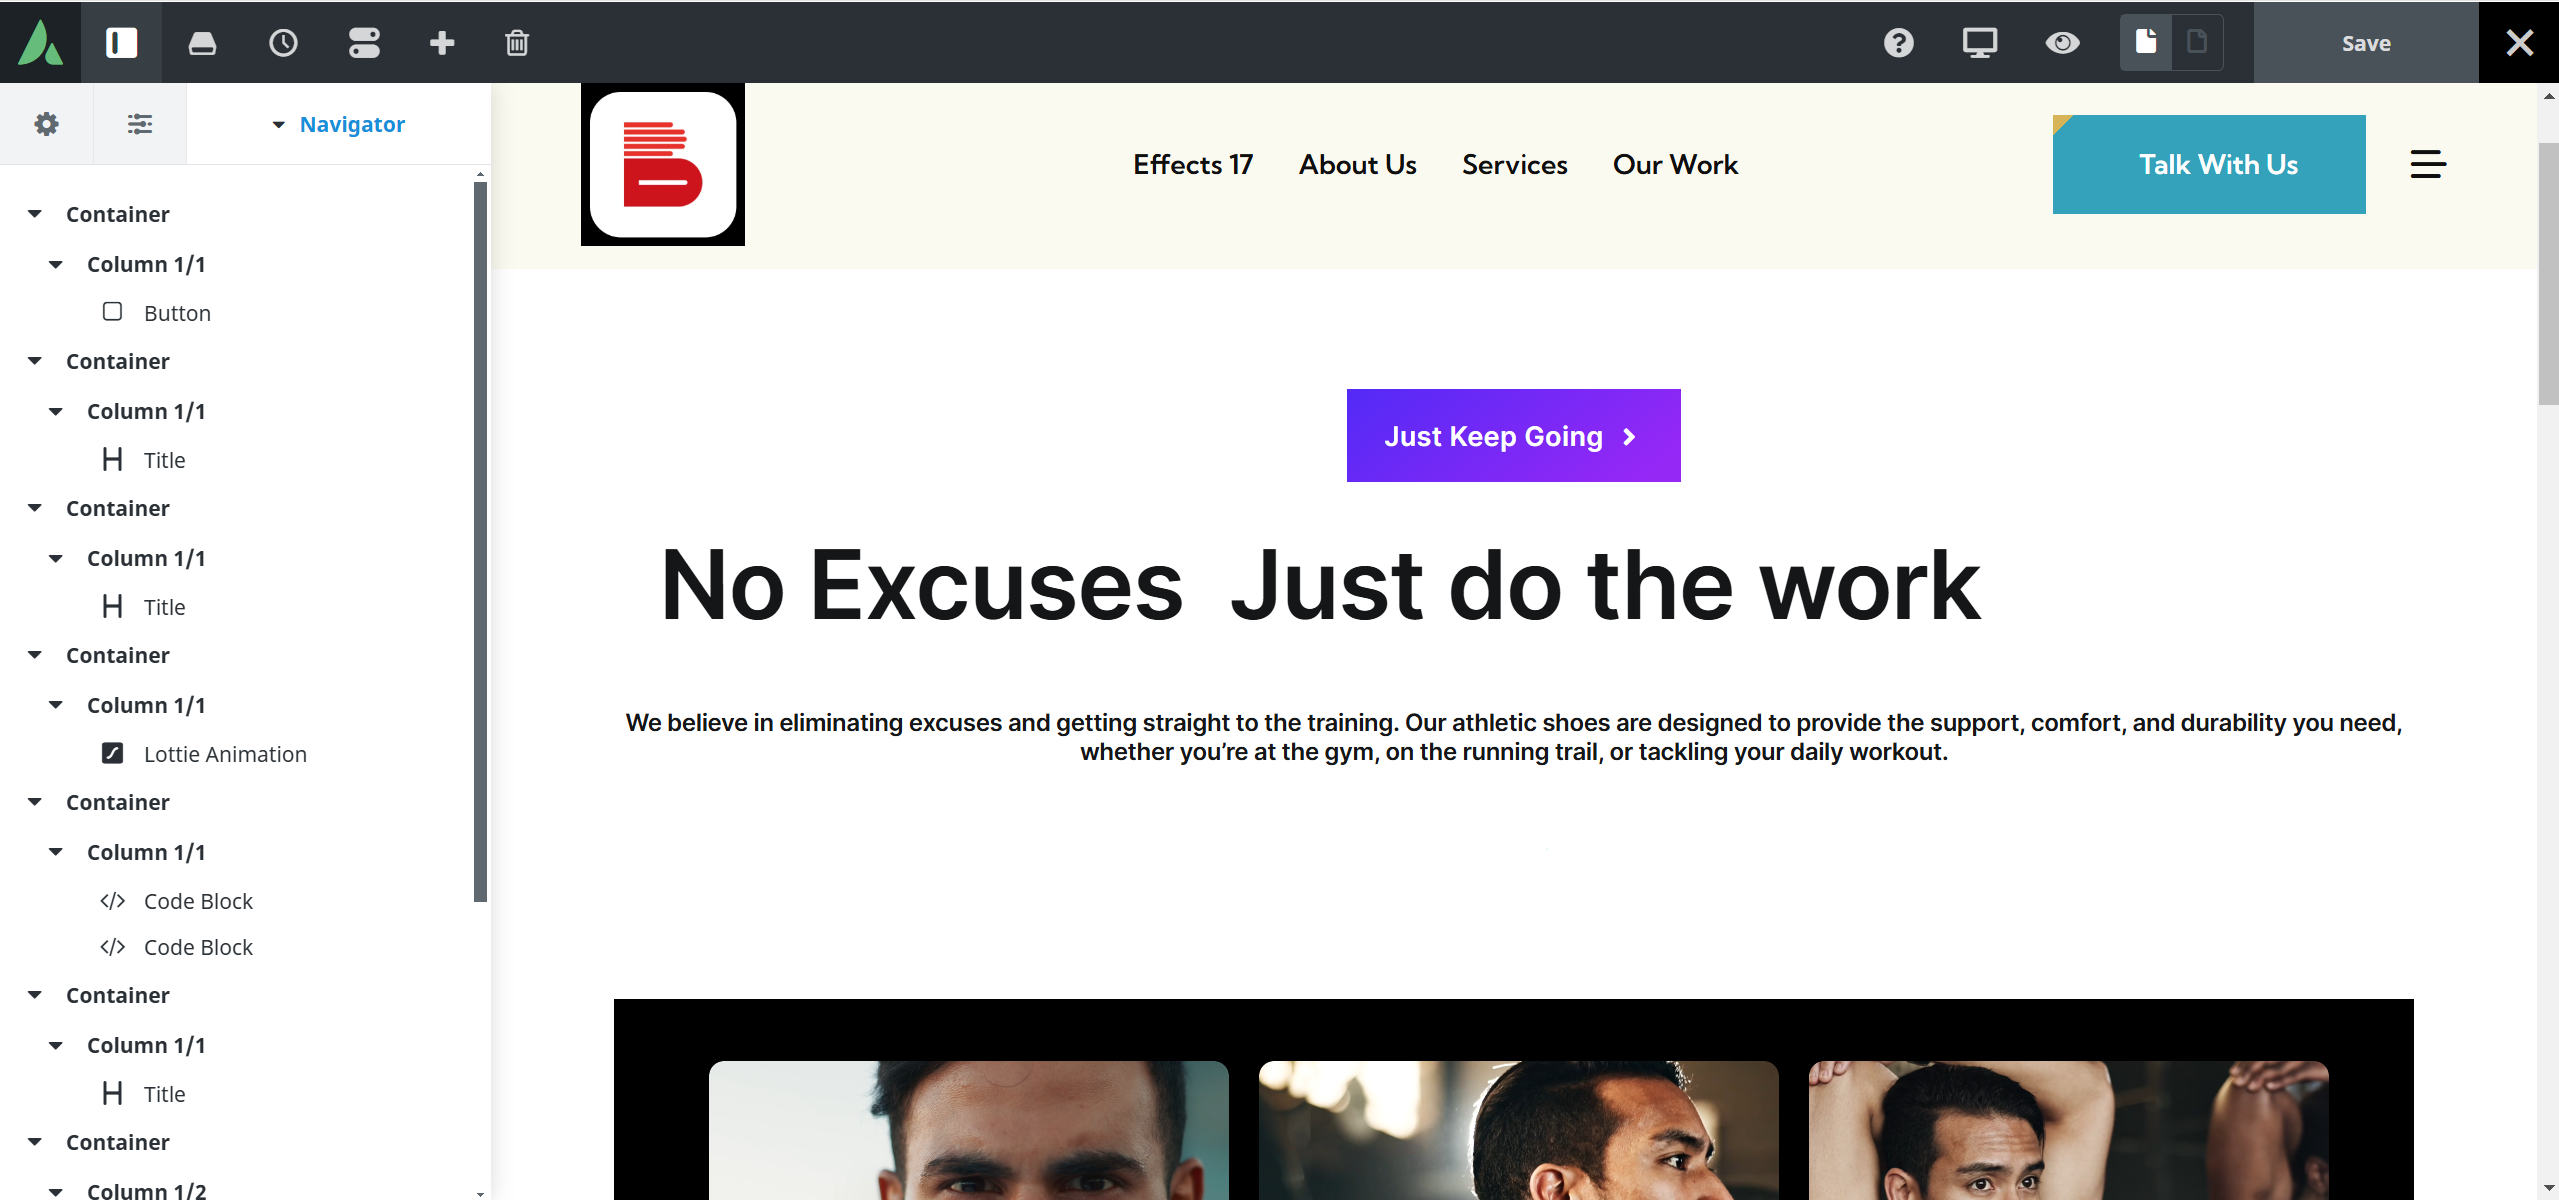Click the Talk With Us button
The width and height of the screenshot is (2559, 1200).
click(2208, 164)
